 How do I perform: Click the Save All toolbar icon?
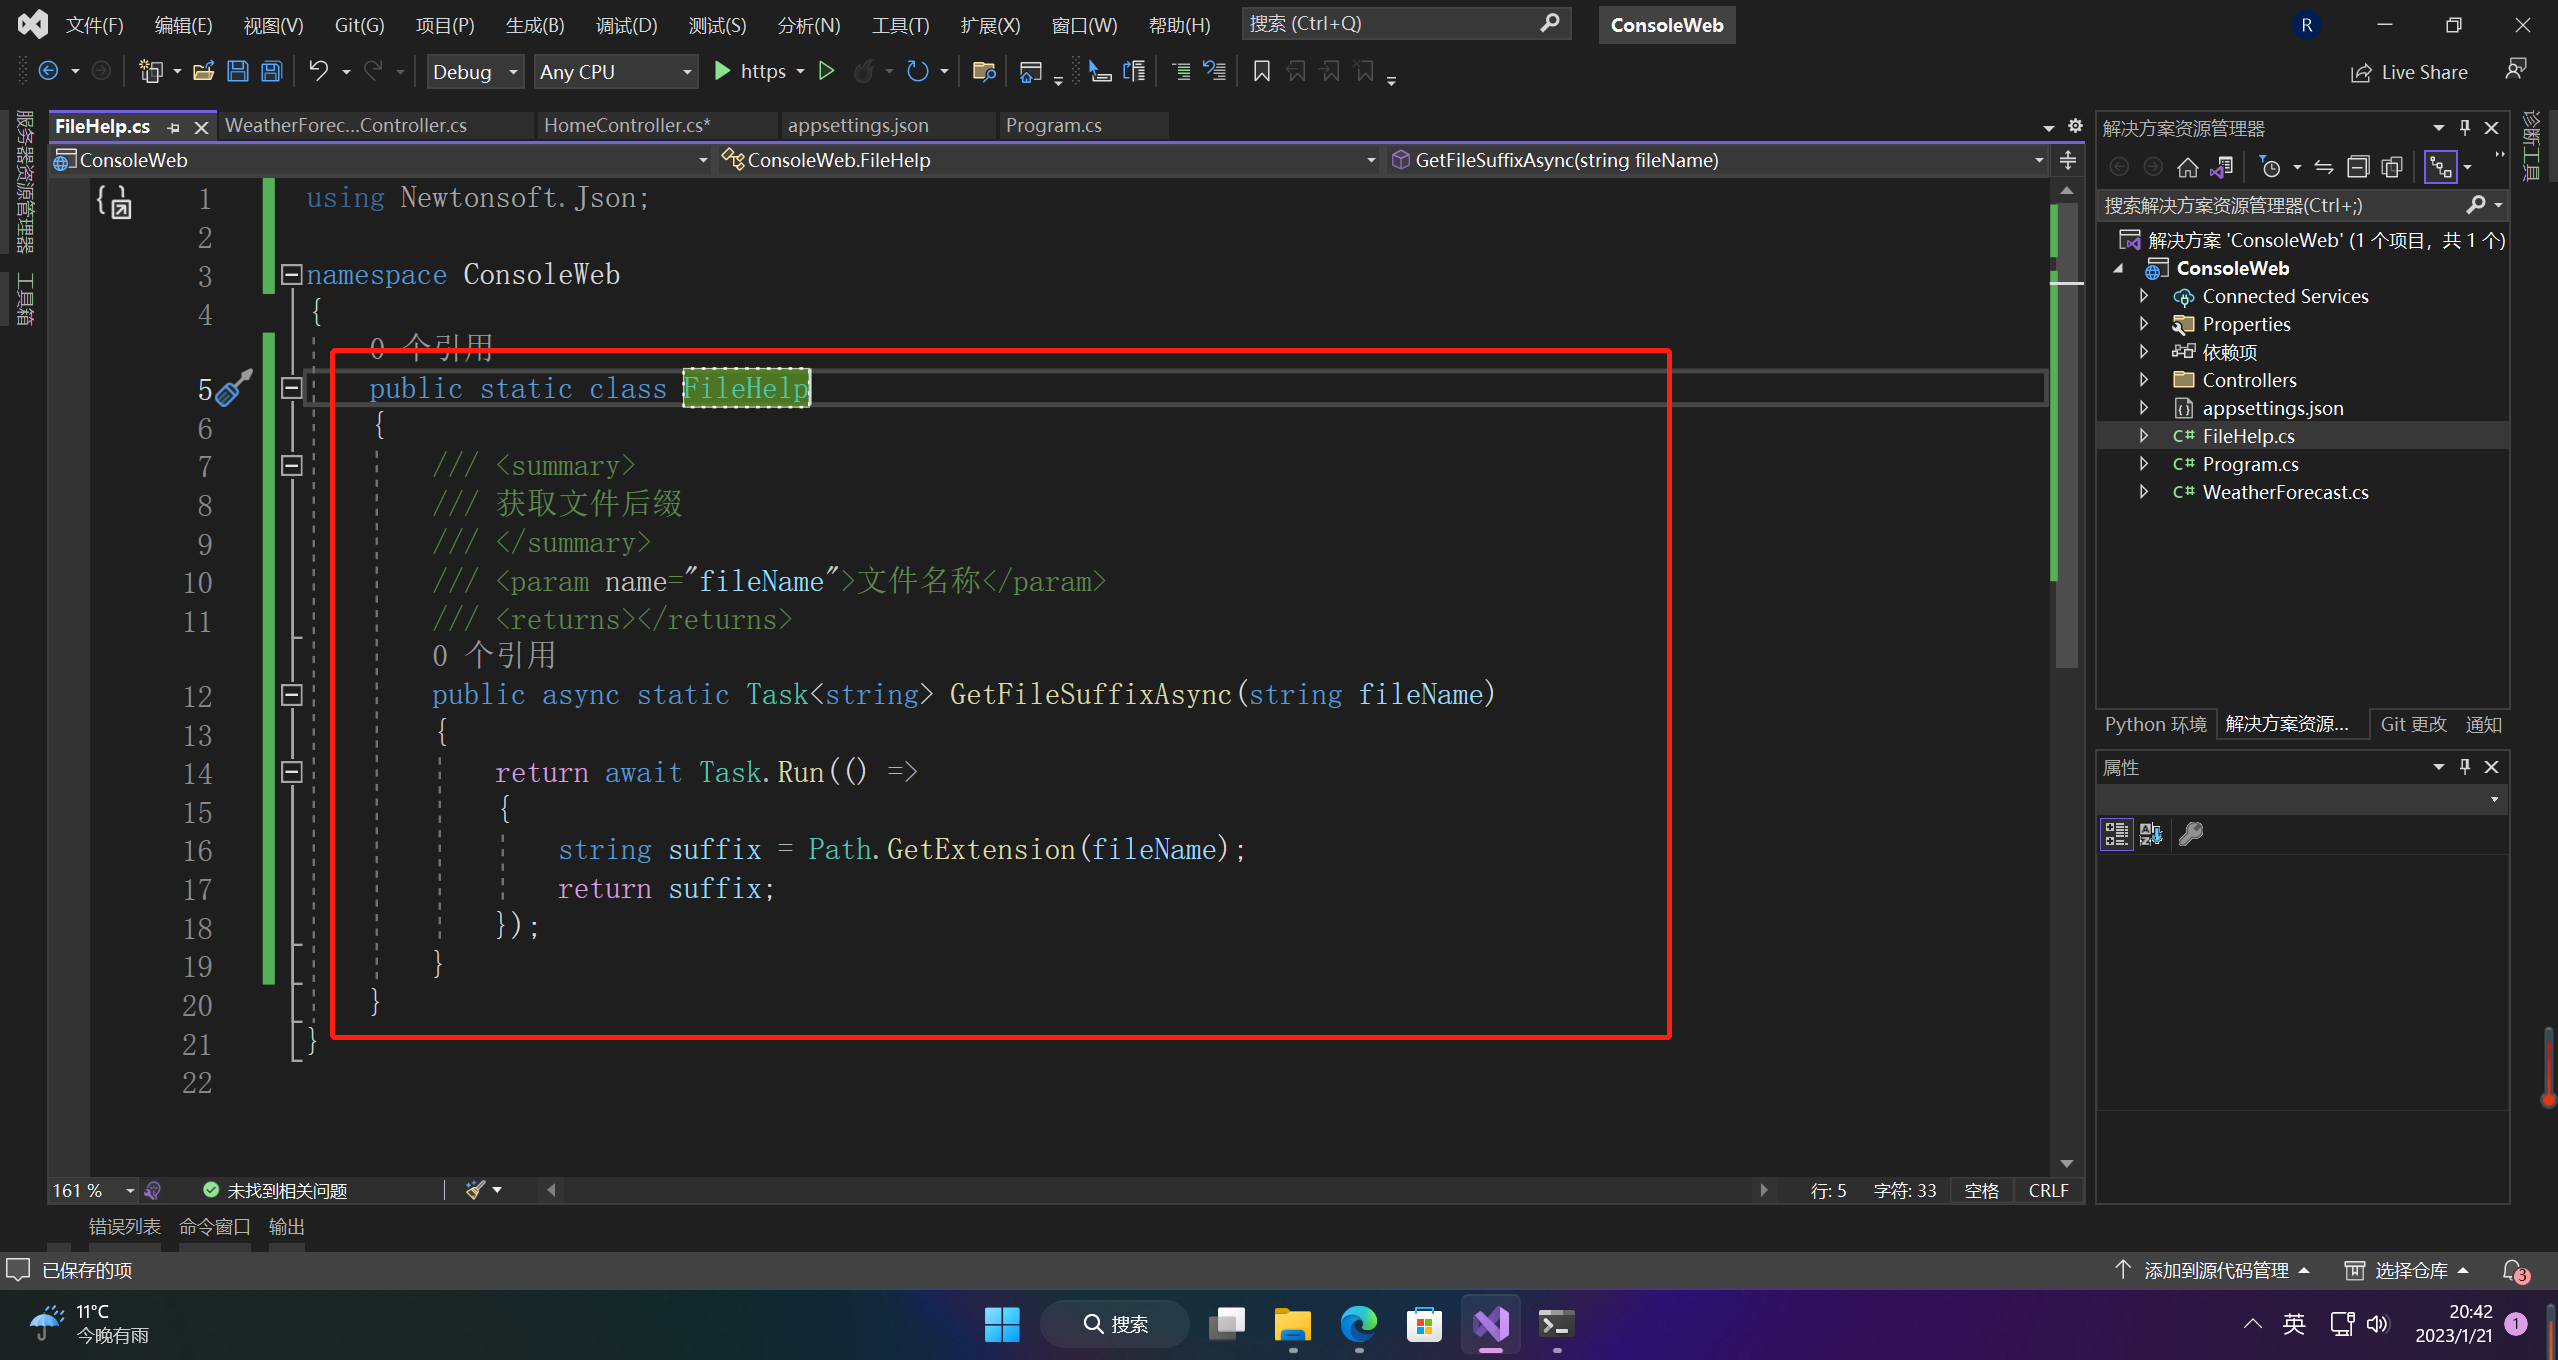pyautogui.click(x=271, y=71)
